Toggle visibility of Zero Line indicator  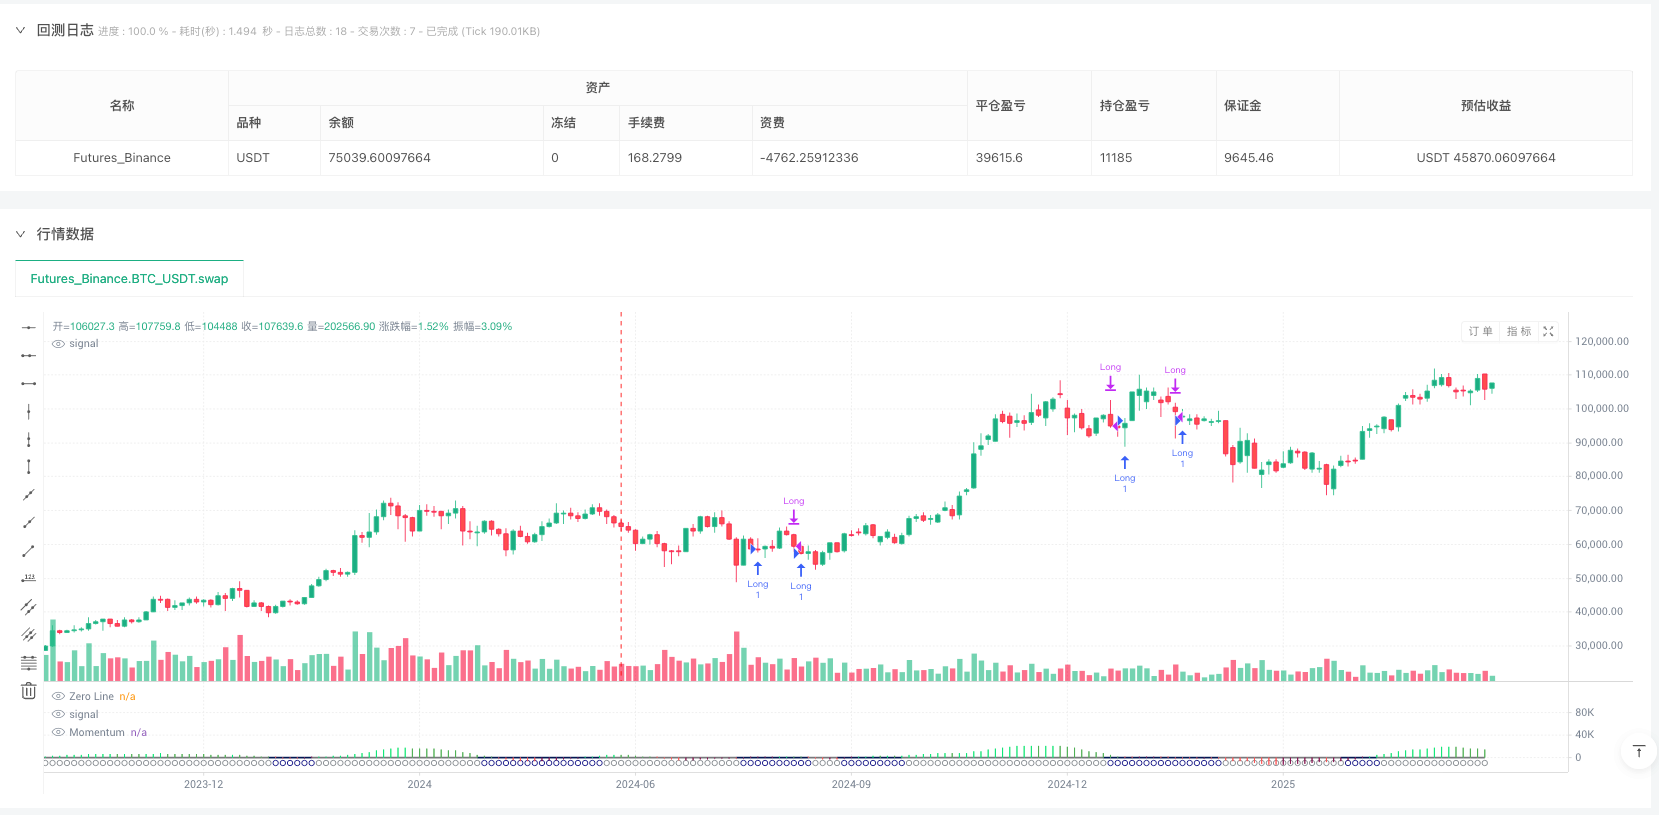tap(59, 696)
